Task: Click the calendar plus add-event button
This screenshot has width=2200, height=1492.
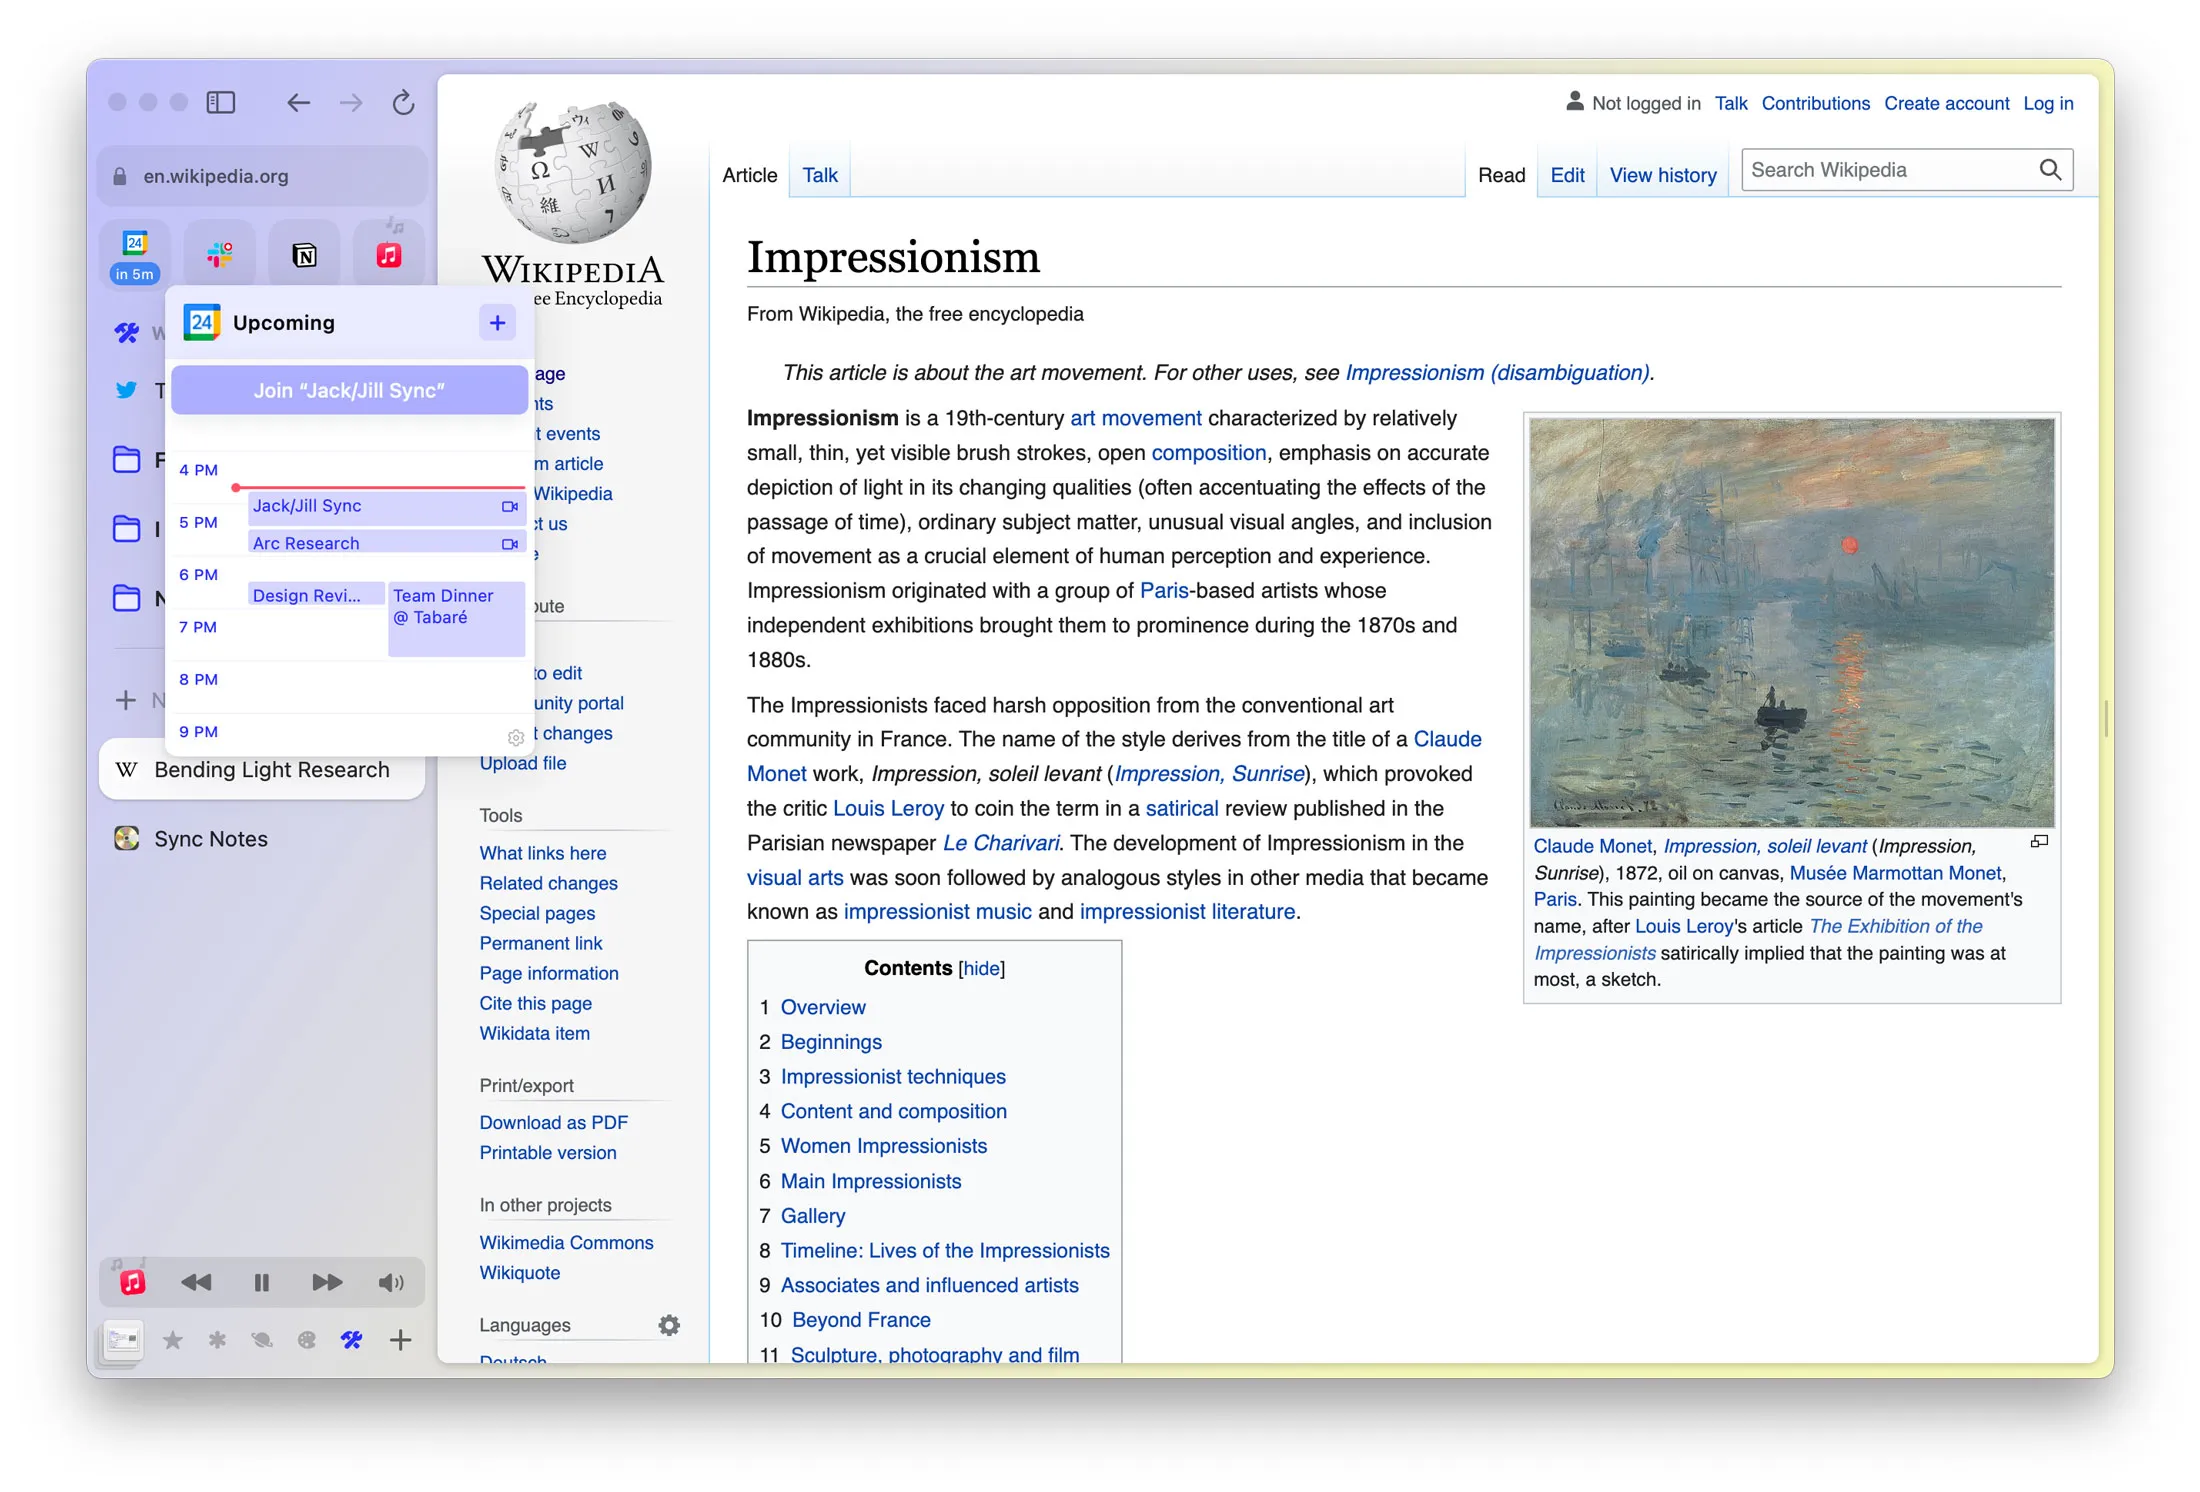Action: tap(497, 322)
